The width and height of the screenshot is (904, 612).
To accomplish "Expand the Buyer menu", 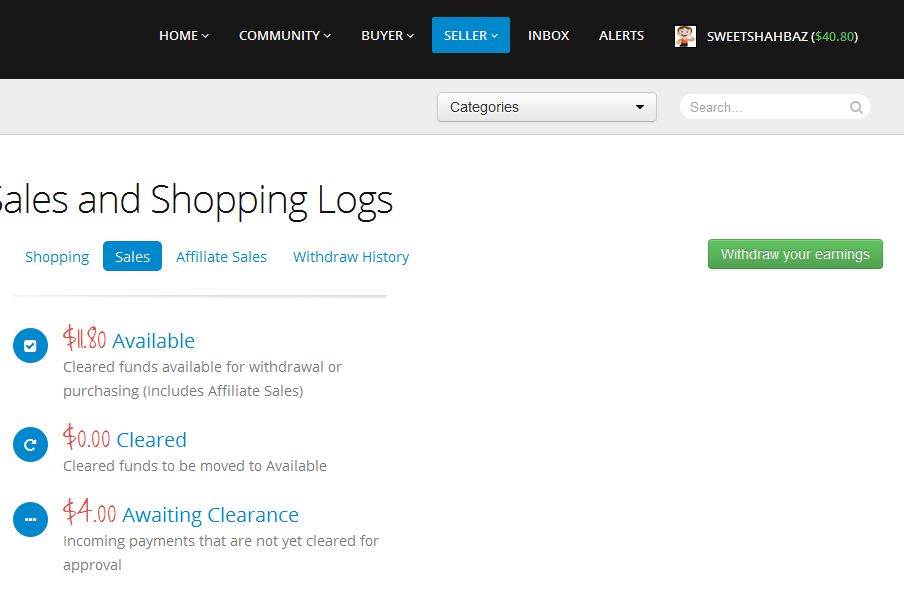I will click(387, 36).
